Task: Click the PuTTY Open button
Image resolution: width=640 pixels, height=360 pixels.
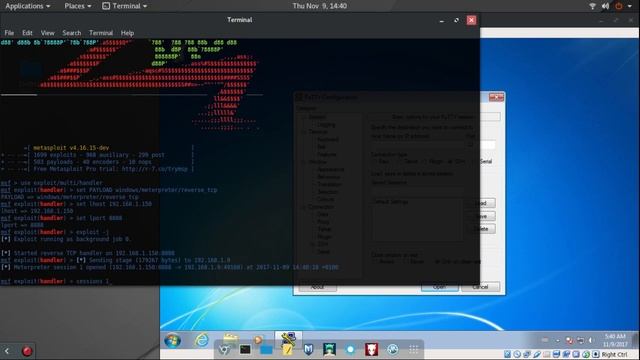Action: 440,287
